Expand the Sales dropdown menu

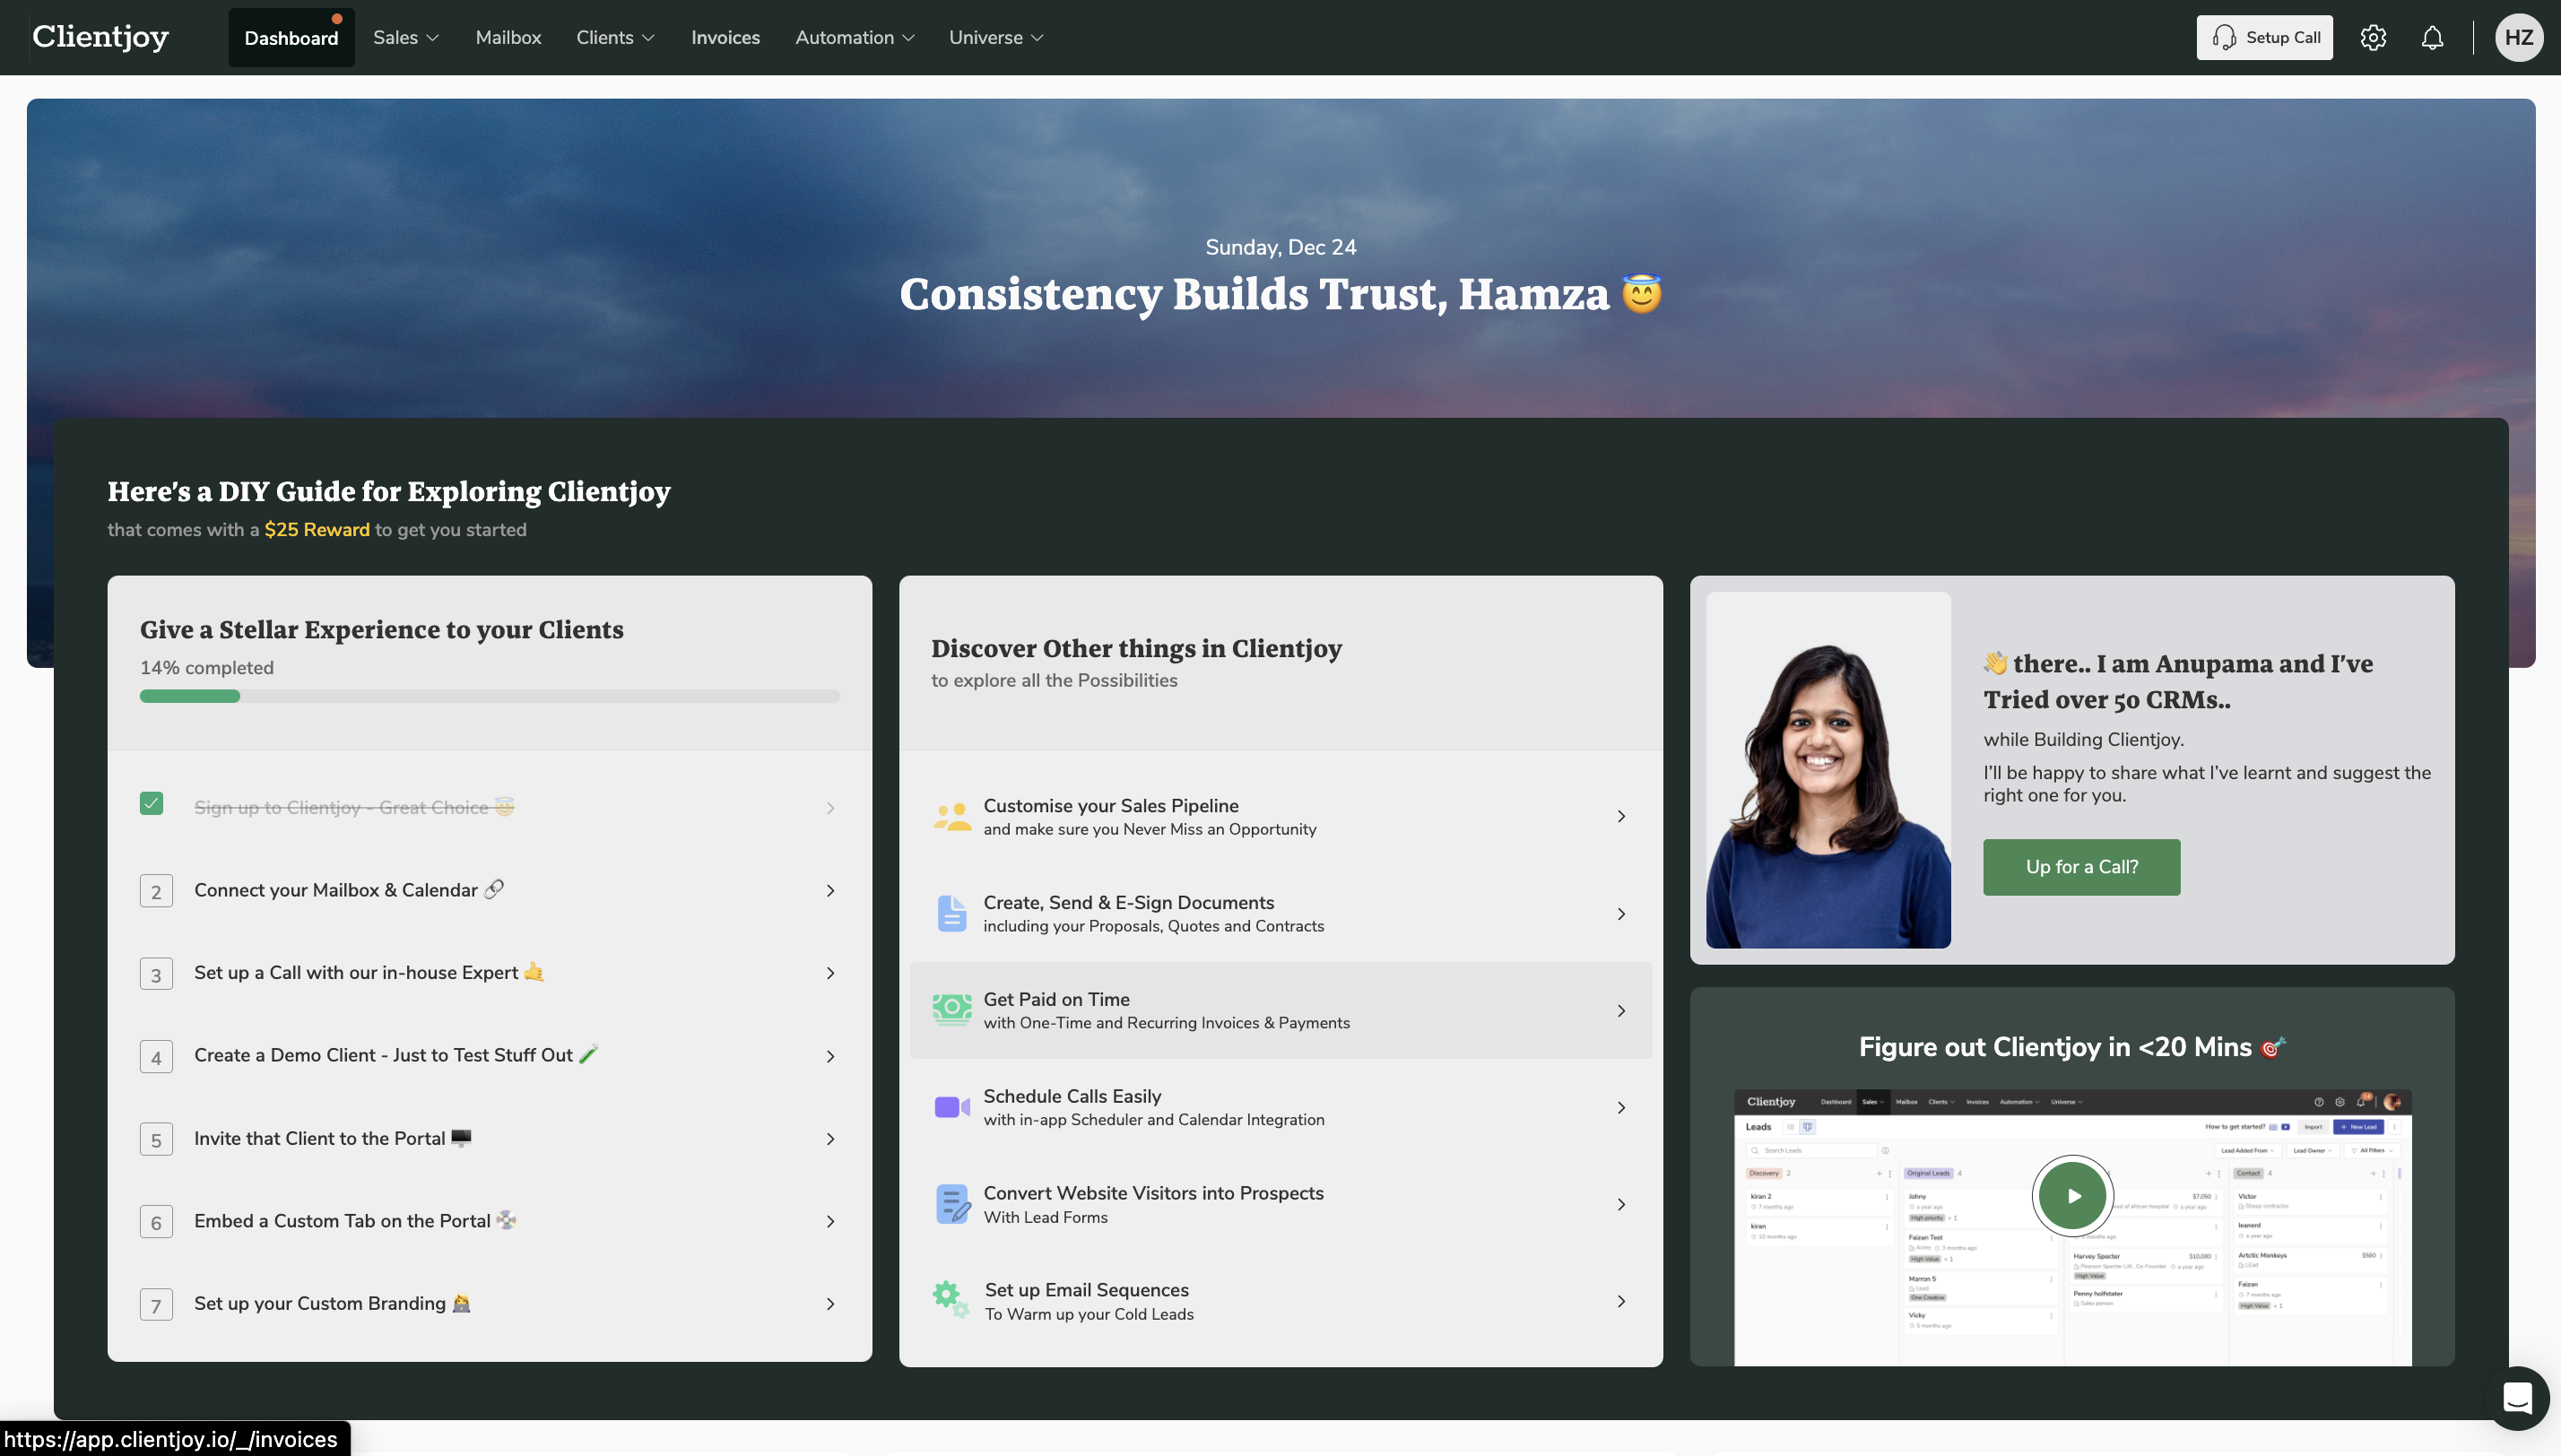pyautogui.click(x=406, y=38)
